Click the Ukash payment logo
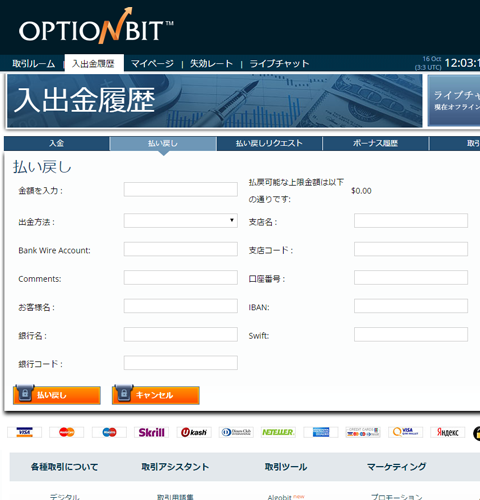Screen dimensions: 480x500 [x=194, y=432]
